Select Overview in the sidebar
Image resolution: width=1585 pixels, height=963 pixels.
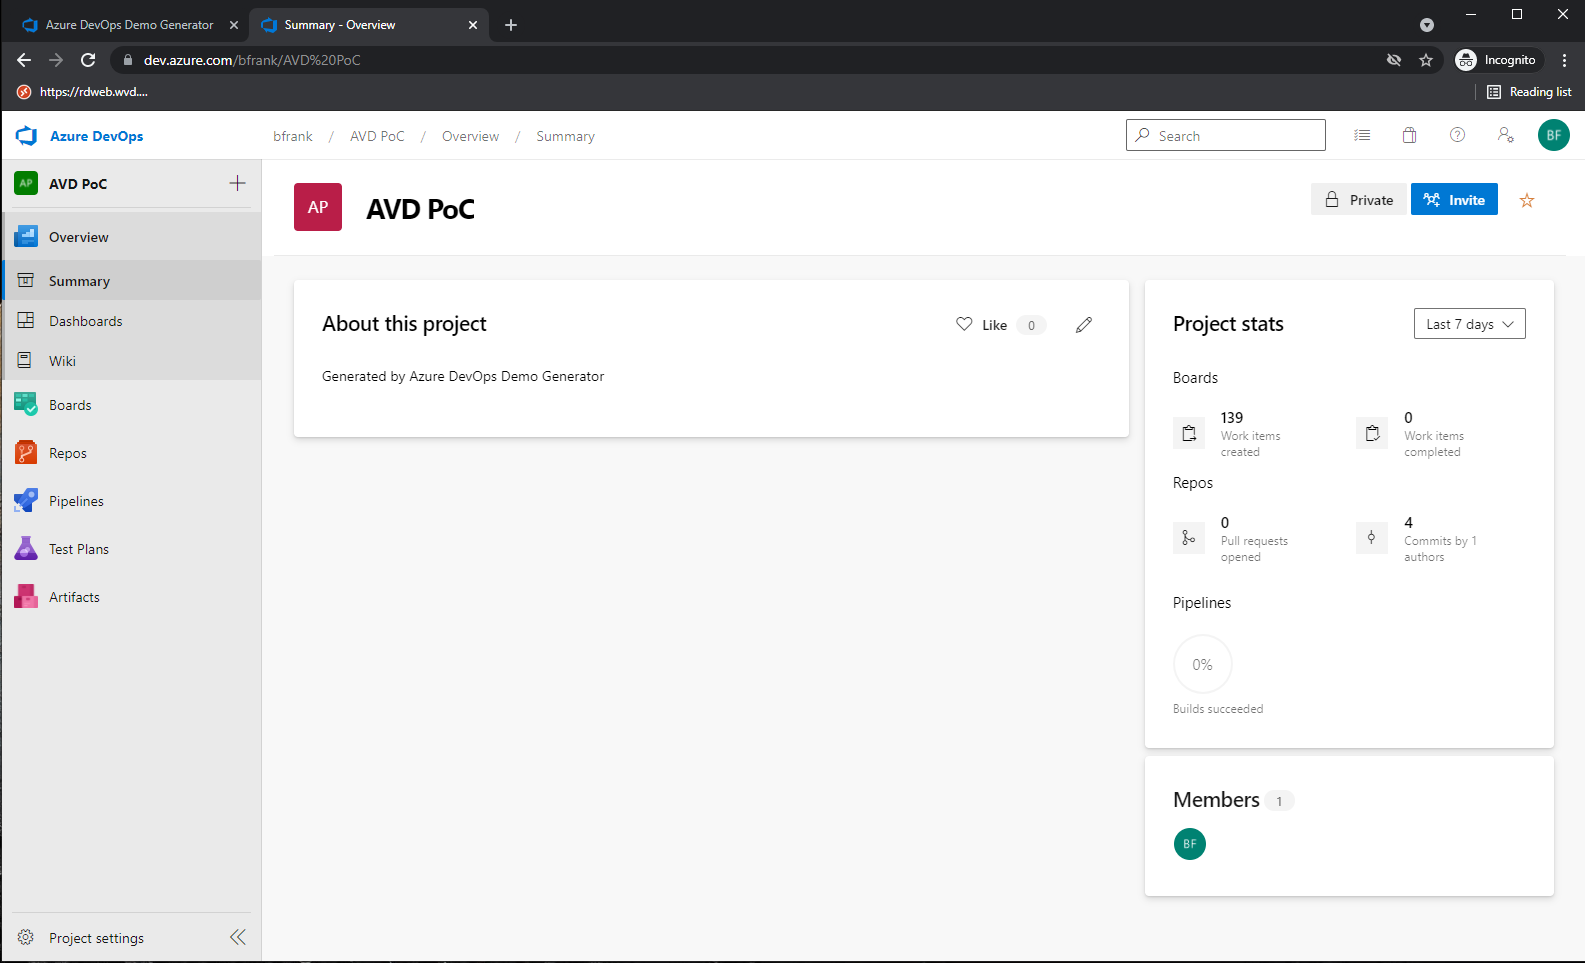[x=131, y=237]
